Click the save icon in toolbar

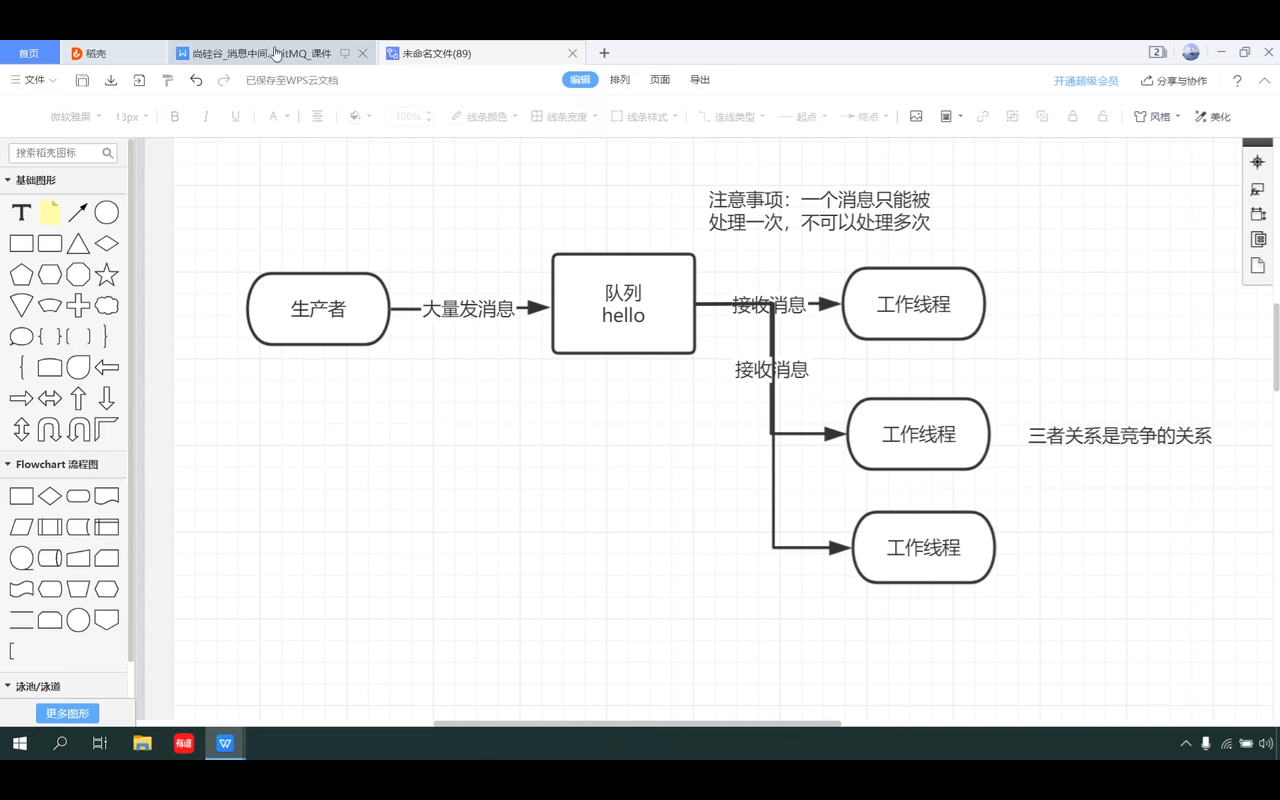coord(82,81)
